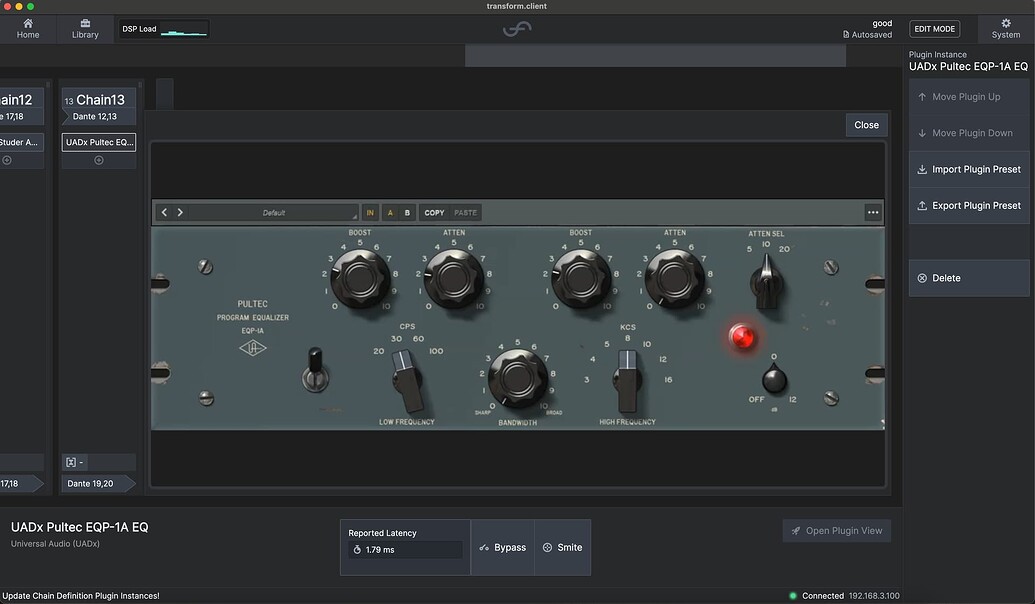This screenshot has width=1035, height=604.
Task: Click the high ATTEN knob
Action: tap(675, 278)
